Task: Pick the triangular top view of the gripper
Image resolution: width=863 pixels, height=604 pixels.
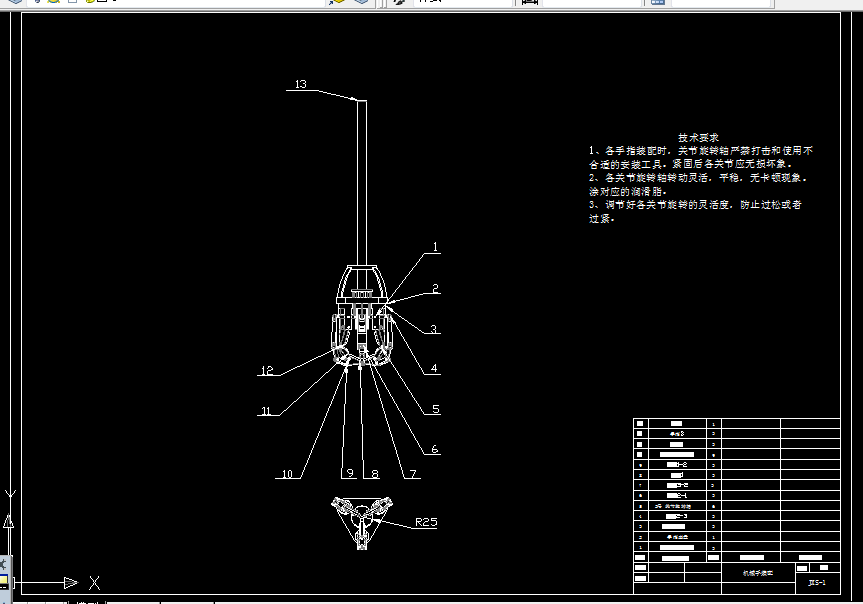Action: coord(362,523)
